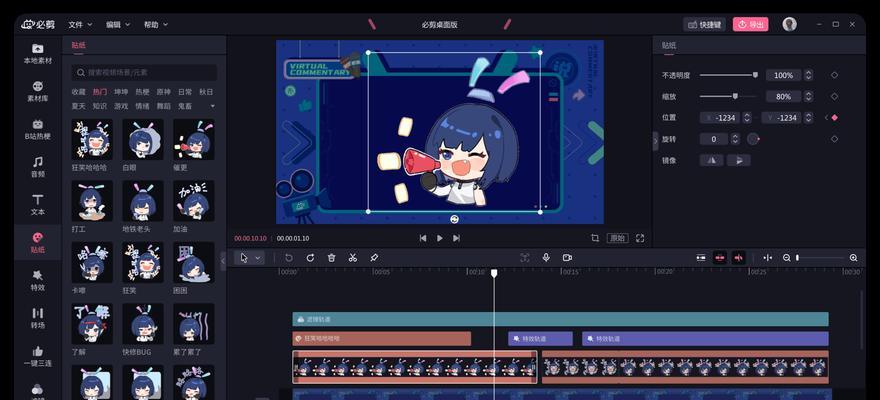Select the 游戏 sticker category tab
The height and width of the screenshot is (400, 880).
(x=121, y=105)
